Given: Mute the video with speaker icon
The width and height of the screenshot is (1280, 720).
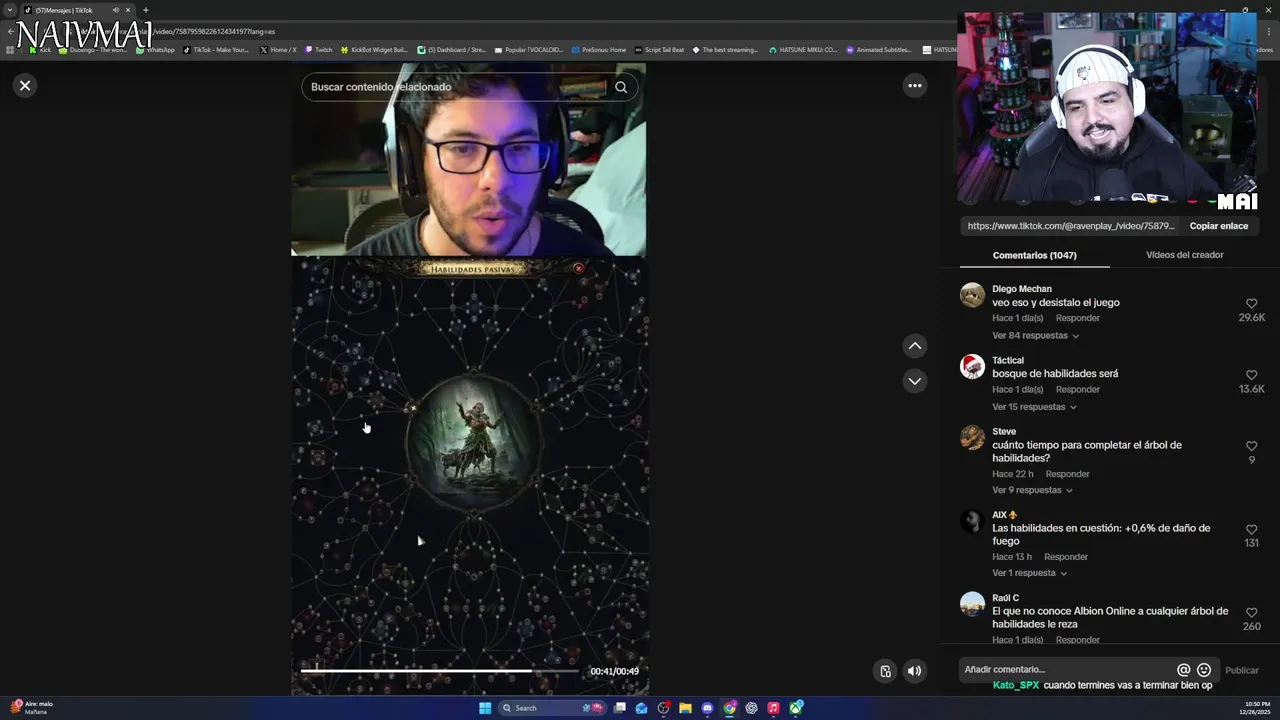Looking at the screenshot, I should [914, 671].
